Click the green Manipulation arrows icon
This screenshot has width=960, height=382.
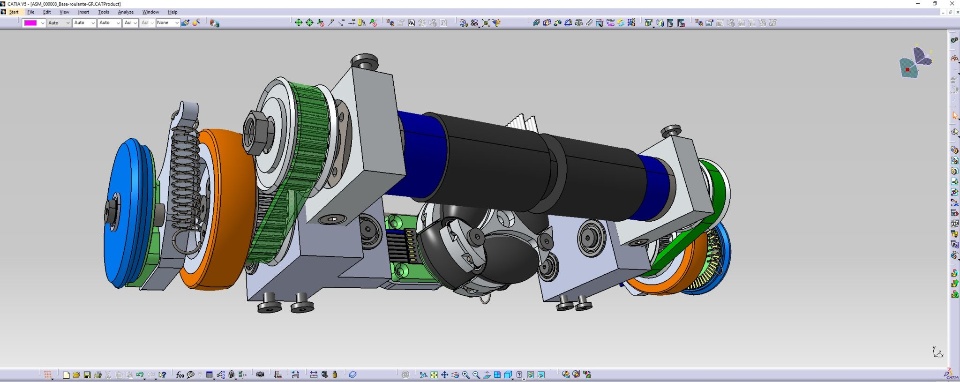click(x=299, y=23)
